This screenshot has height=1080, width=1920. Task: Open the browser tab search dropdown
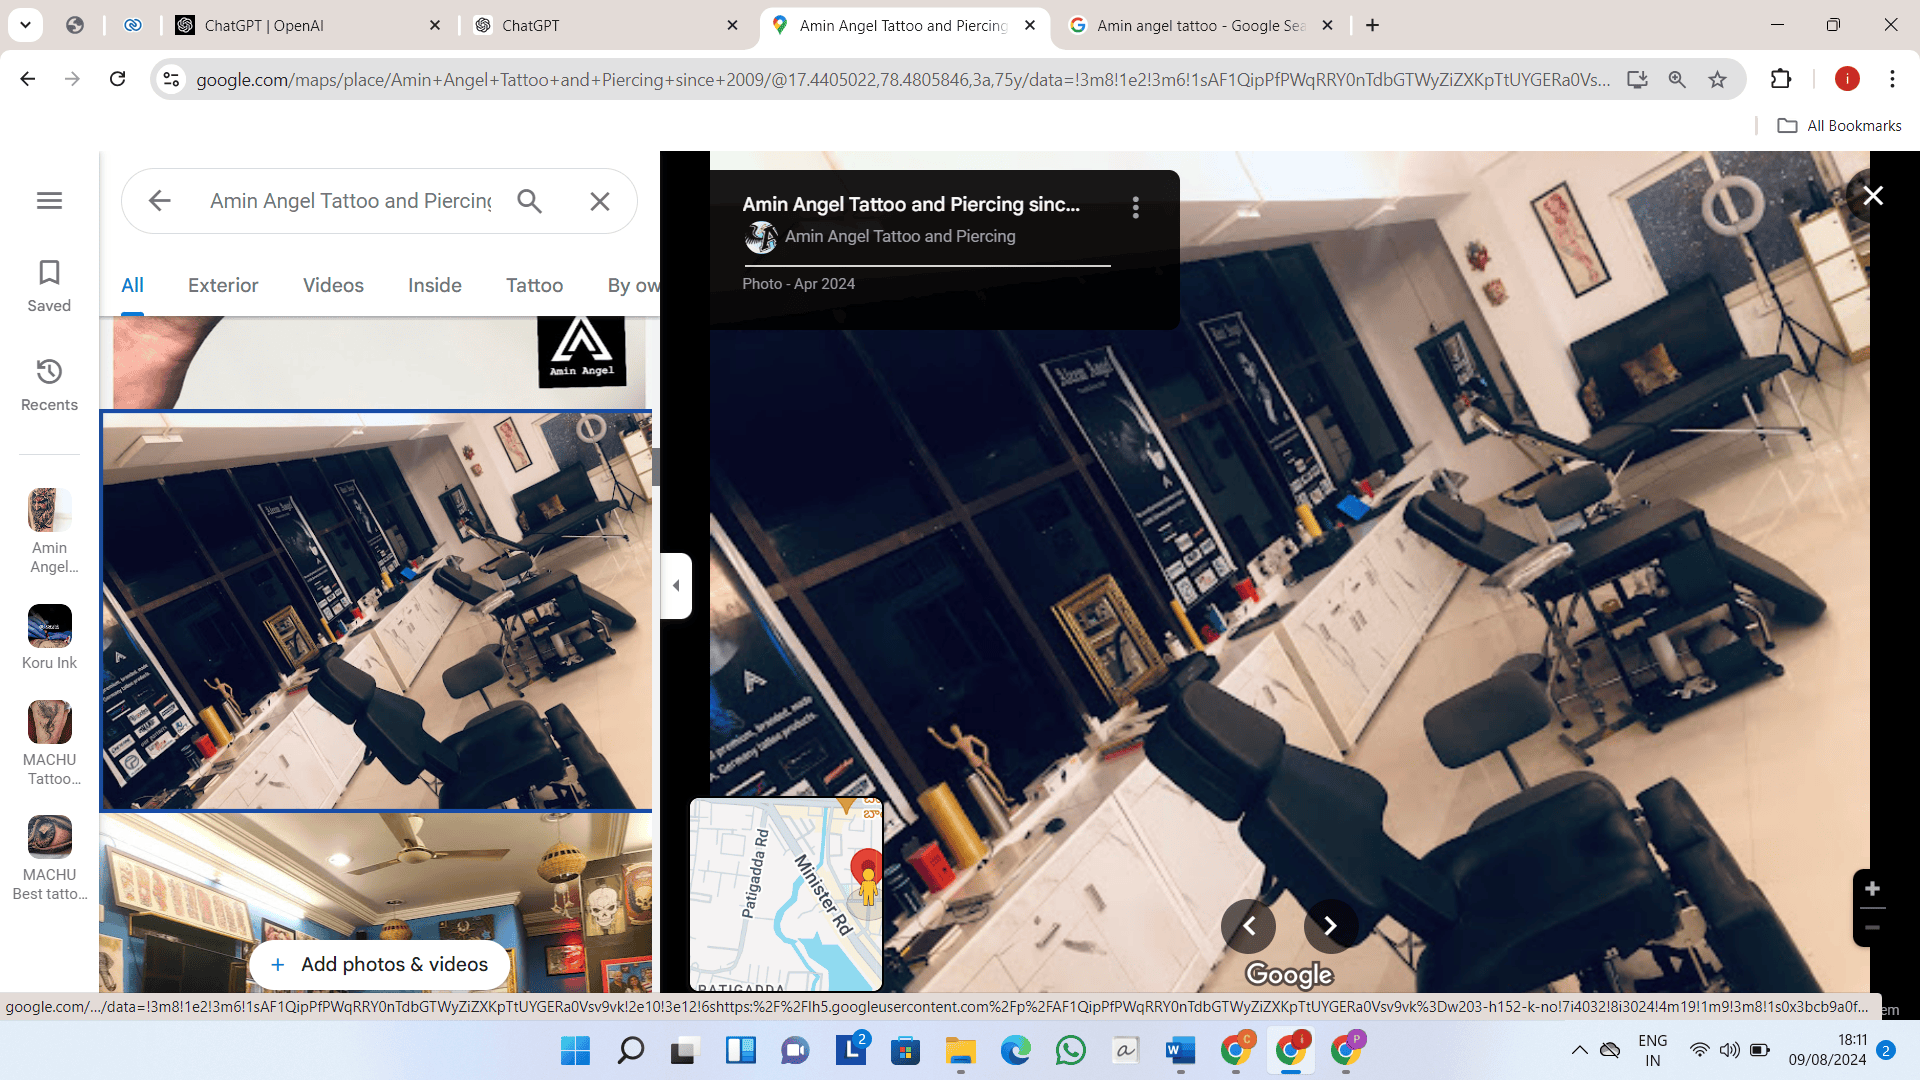click(x=25, y=25)
